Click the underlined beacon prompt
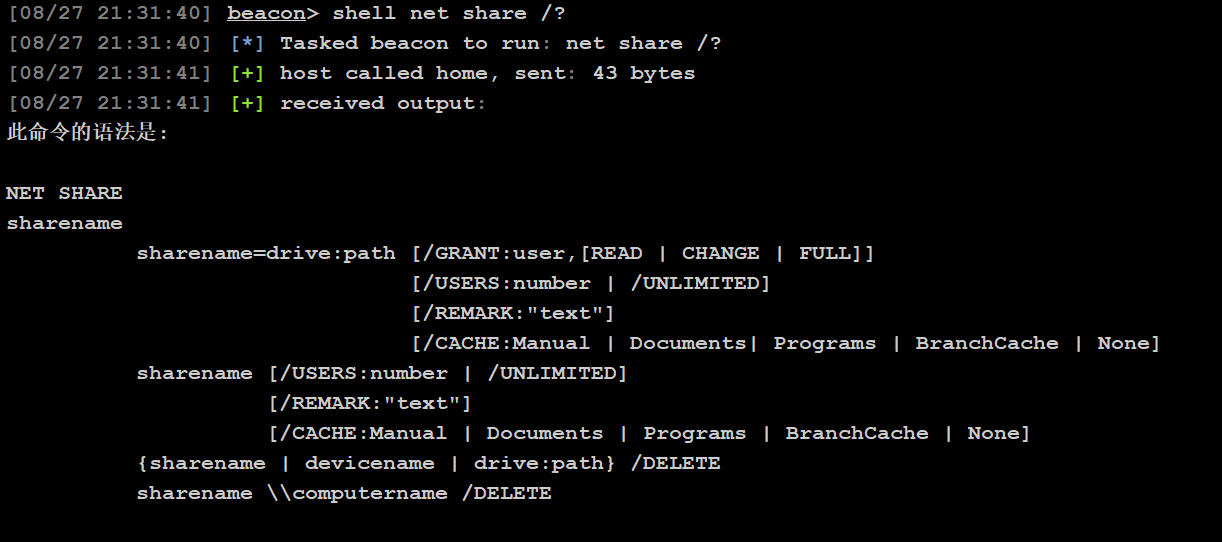 pos(265,14)
